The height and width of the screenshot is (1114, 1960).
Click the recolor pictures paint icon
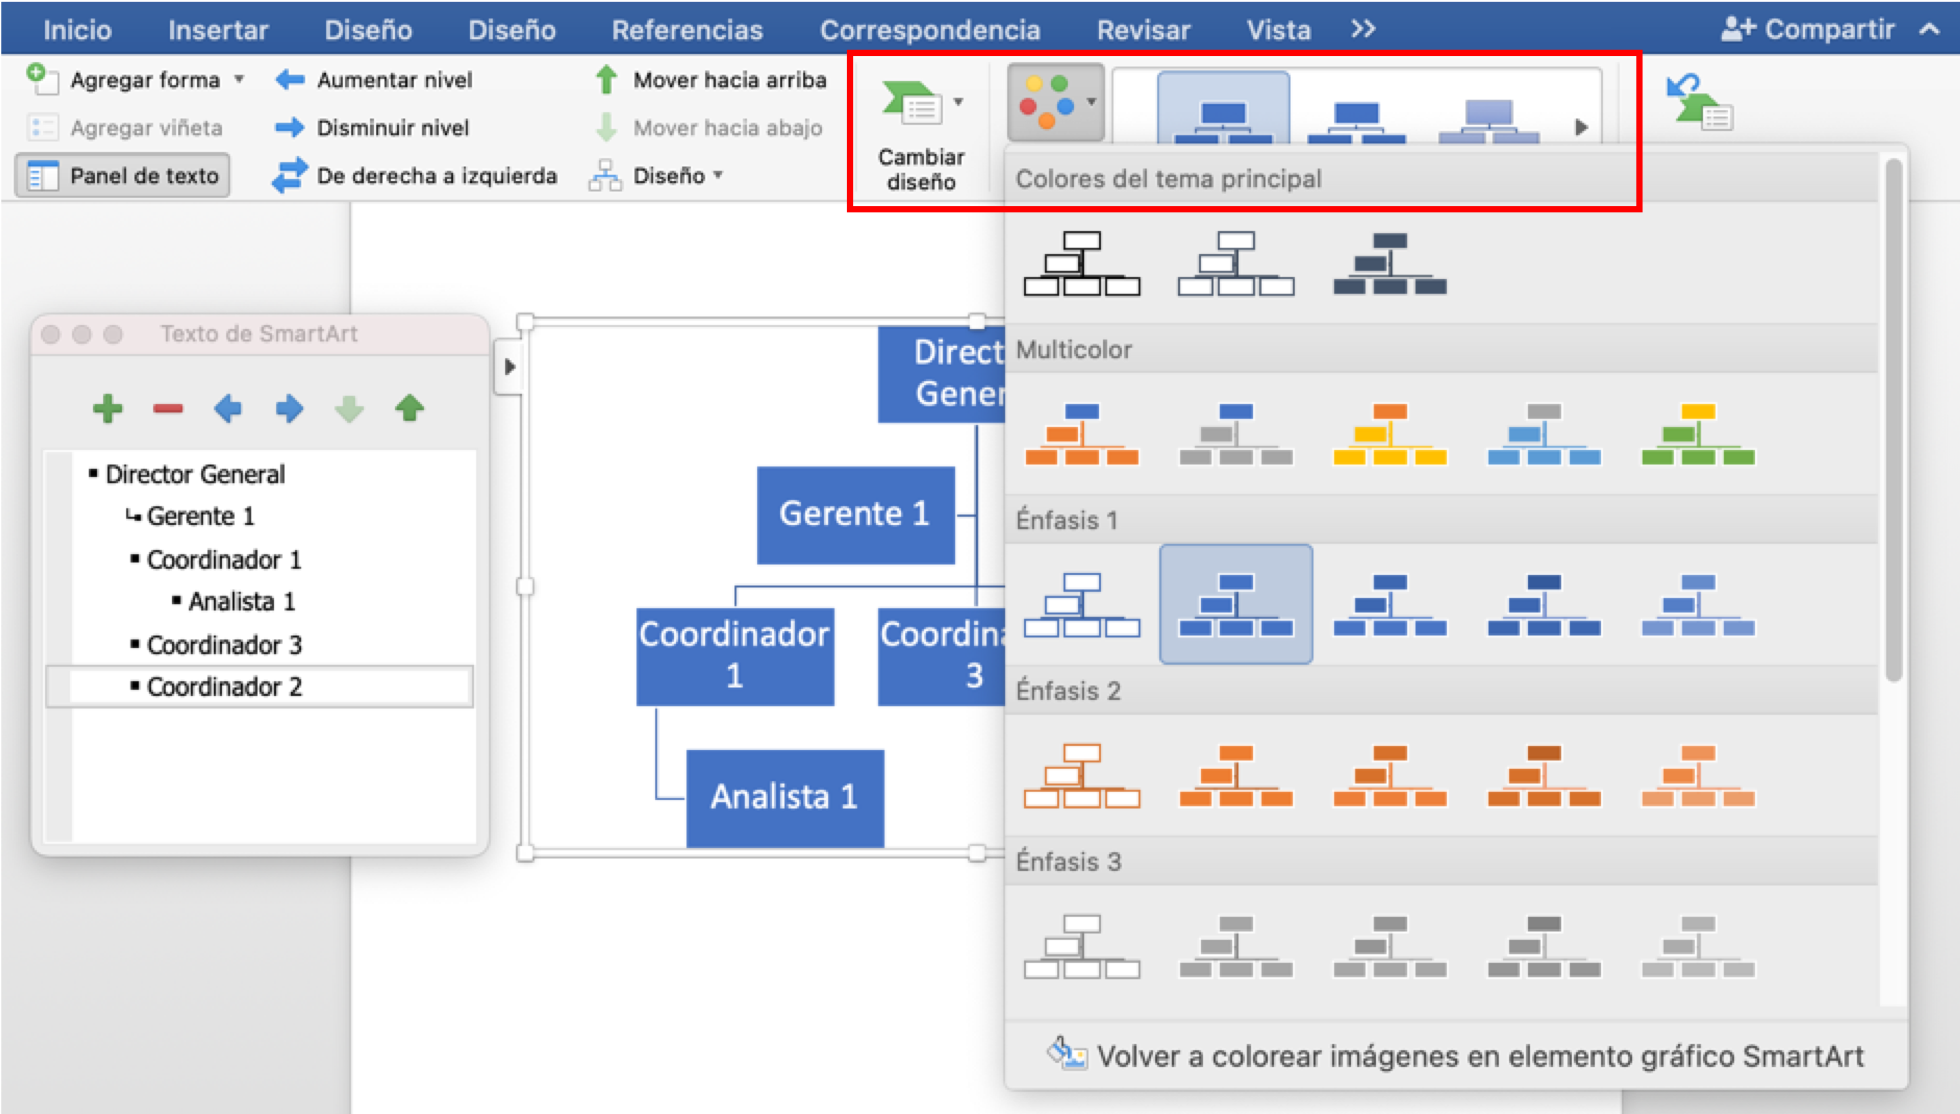(1066, 1053)
